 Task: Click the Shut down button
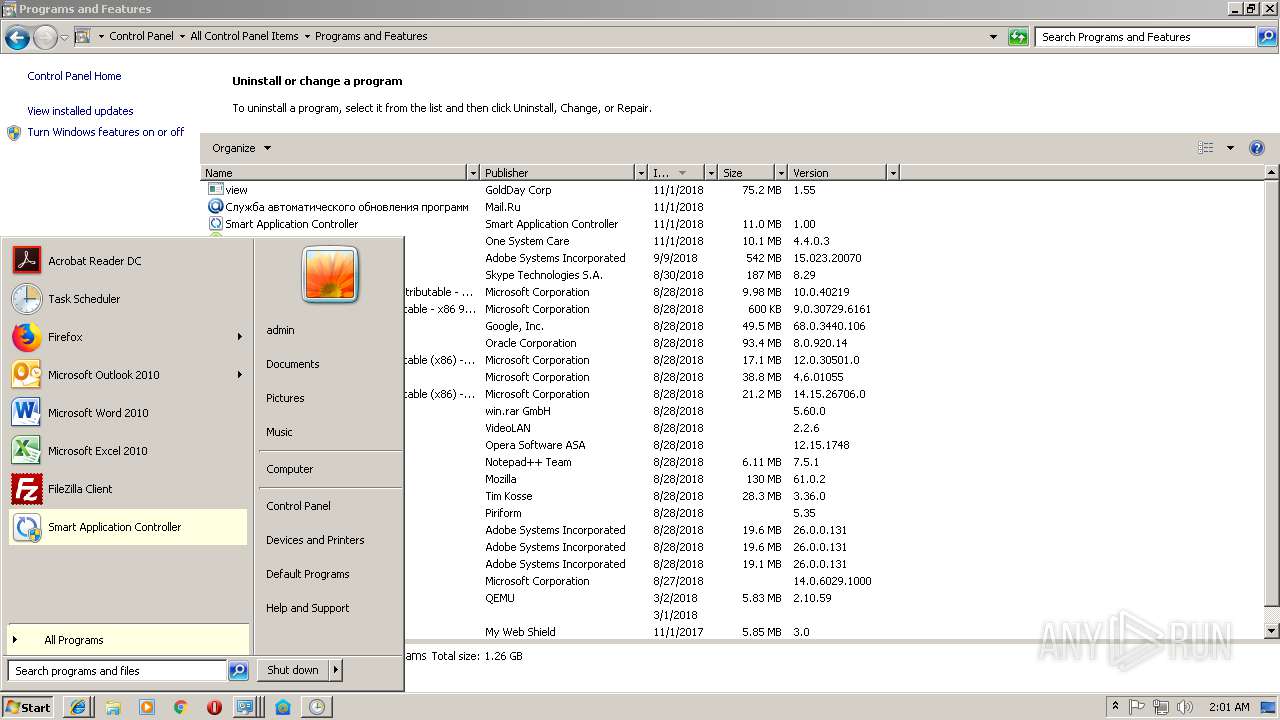pos(293,670)
